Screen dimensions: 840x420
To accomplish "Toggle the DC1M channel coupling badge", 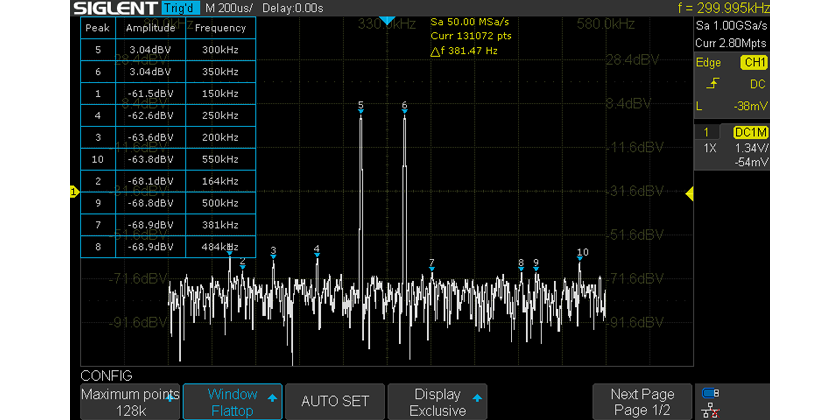I will tap(750, 132).
